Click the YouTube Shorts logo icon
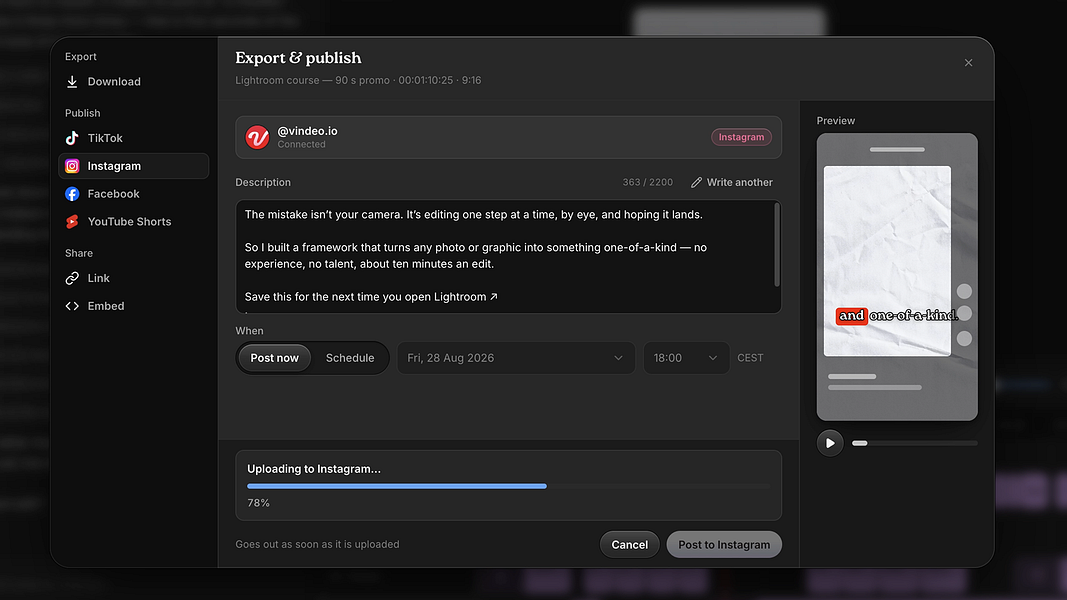The image size is (1067, 600). tap(72, 222)
